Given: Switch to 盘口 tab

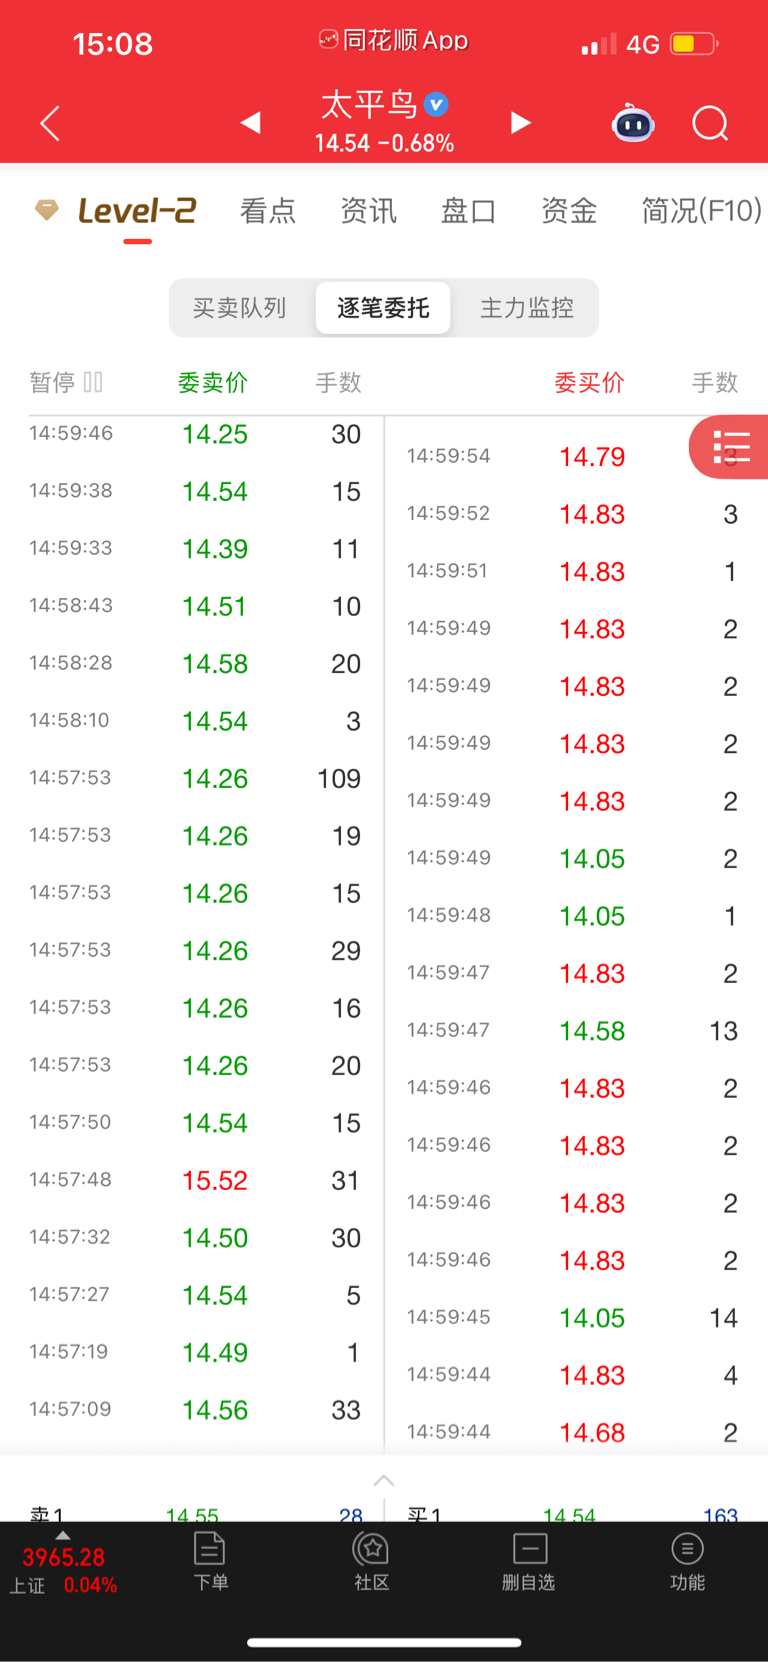Looking at the screenshot, I should pyautogui.click(x=469, y=211).
